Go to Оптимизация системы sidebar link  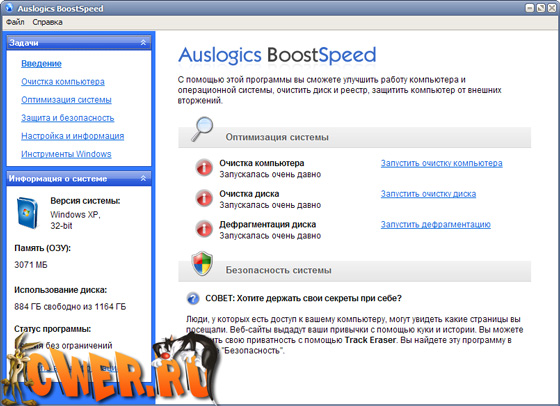coord(66,100)
